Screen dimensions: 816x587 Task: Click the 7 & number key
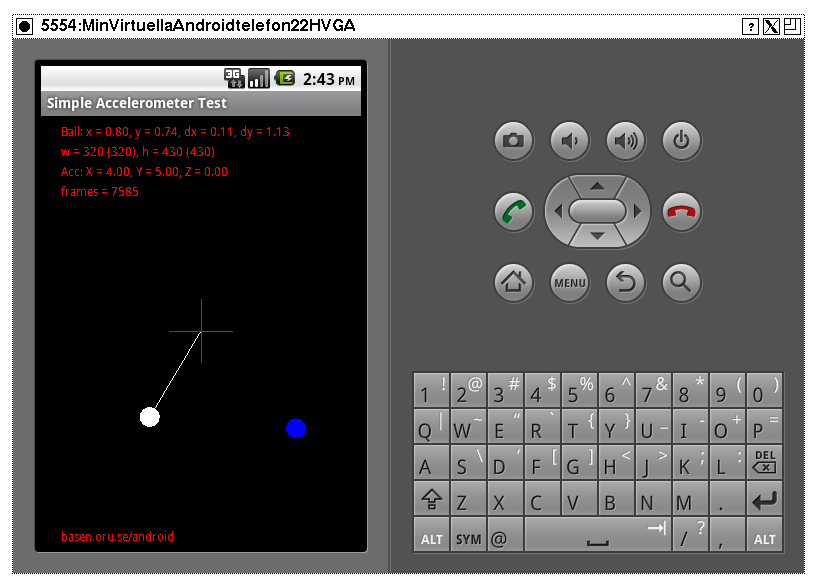[654, 390]
